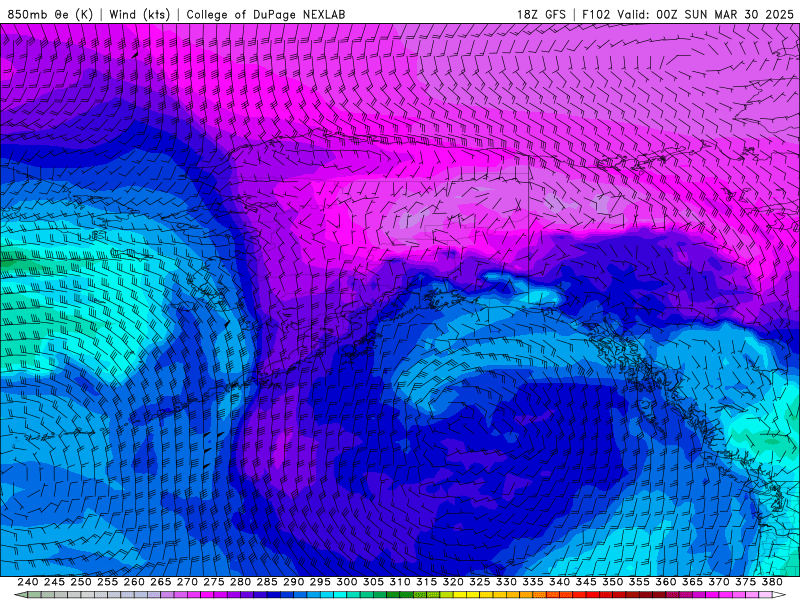Click the 280 colorbar label
The height and width of the screenshot is (600, 800).
point(240,582)
